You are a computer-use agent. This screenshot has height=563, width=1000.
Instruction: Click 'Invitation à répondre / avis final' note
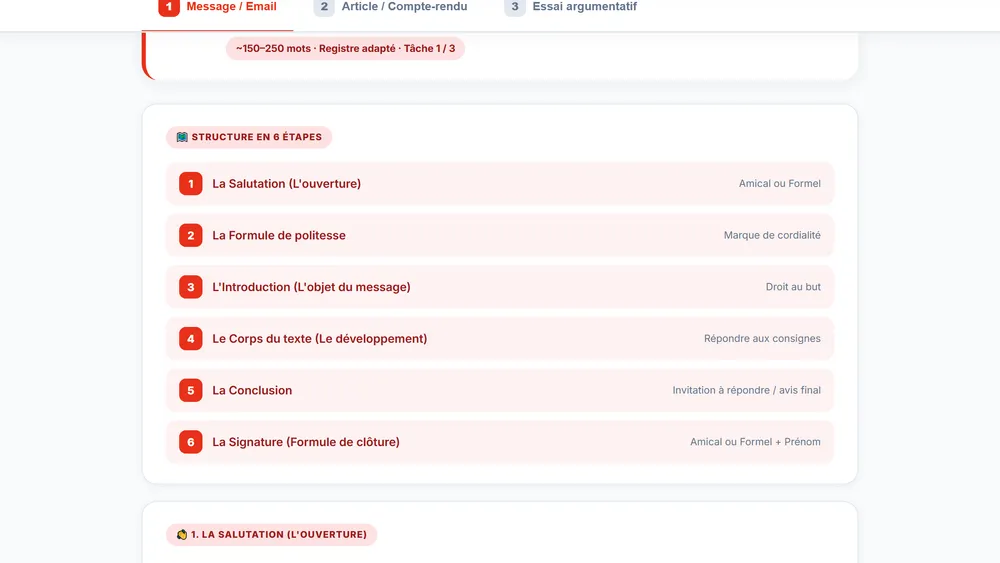(746, 390)
